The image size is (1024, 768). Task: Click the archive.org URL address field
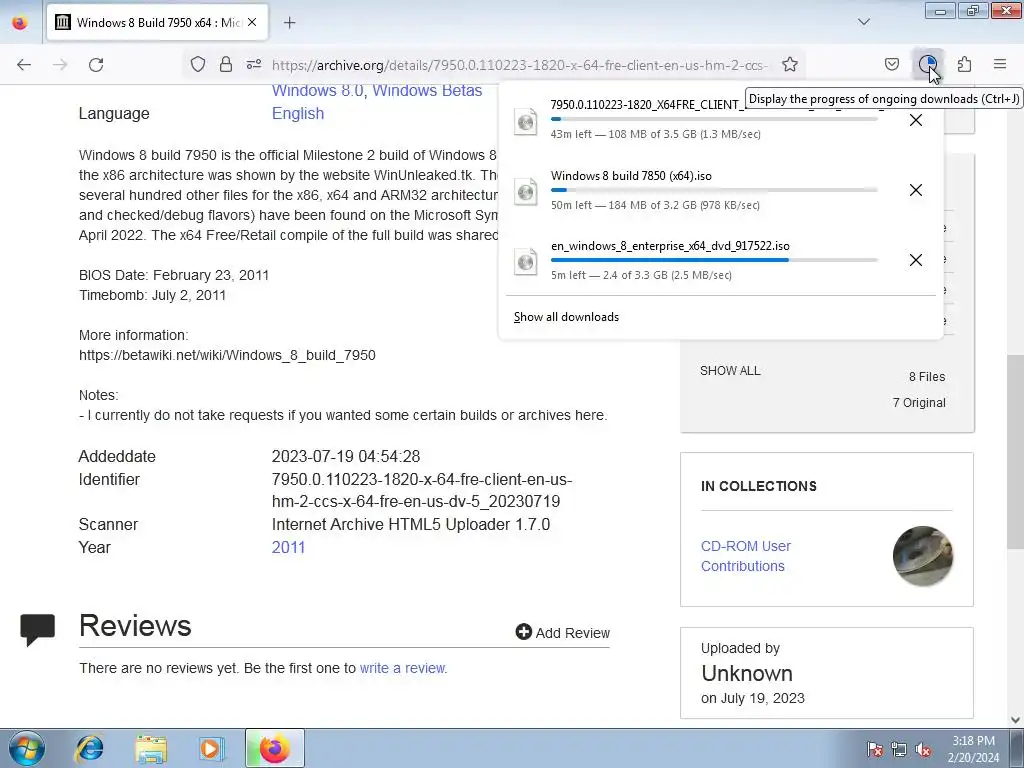coord(520,65)
